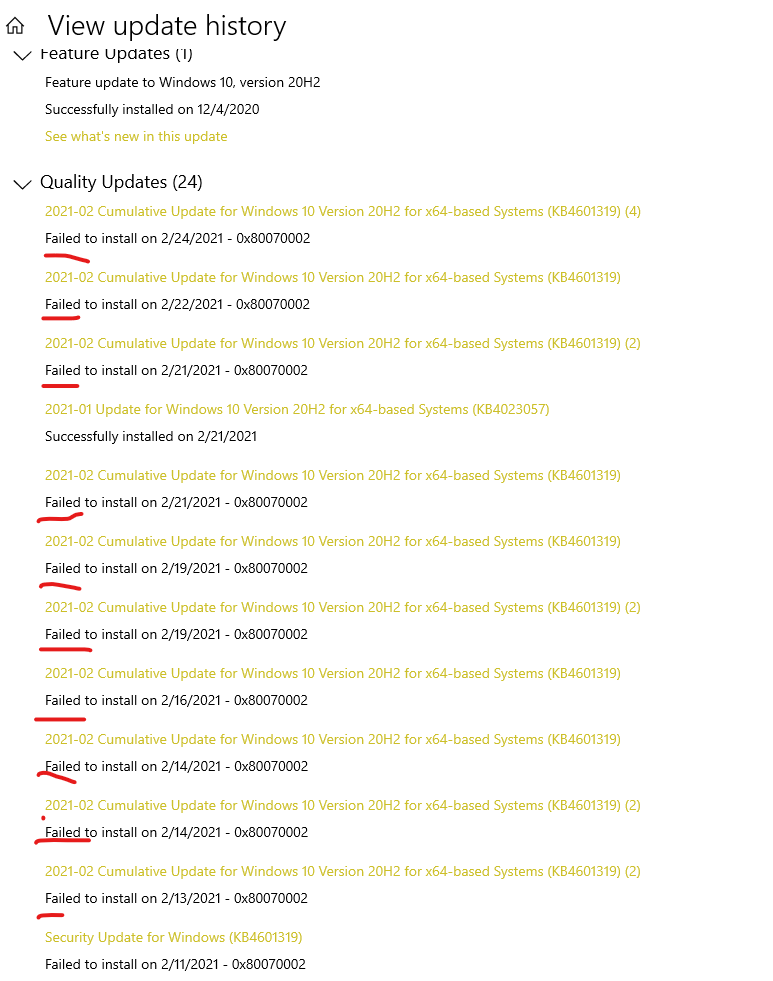Open KB4601319 (2) link that failed on 2/14/2021
Viewport: 773px width, 981px height.
point(343,805)
